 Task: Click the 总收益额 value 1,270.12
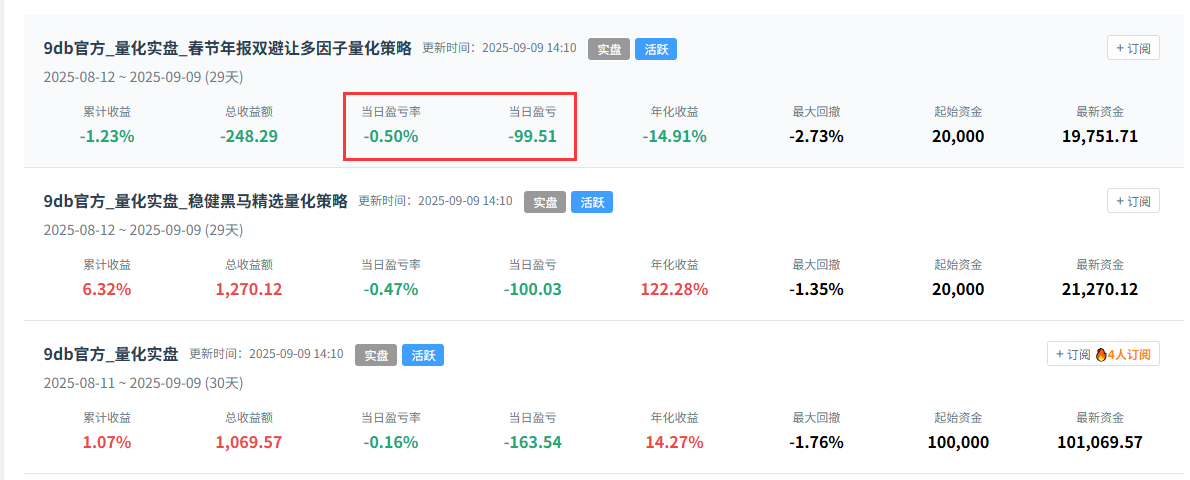[249, 289]
